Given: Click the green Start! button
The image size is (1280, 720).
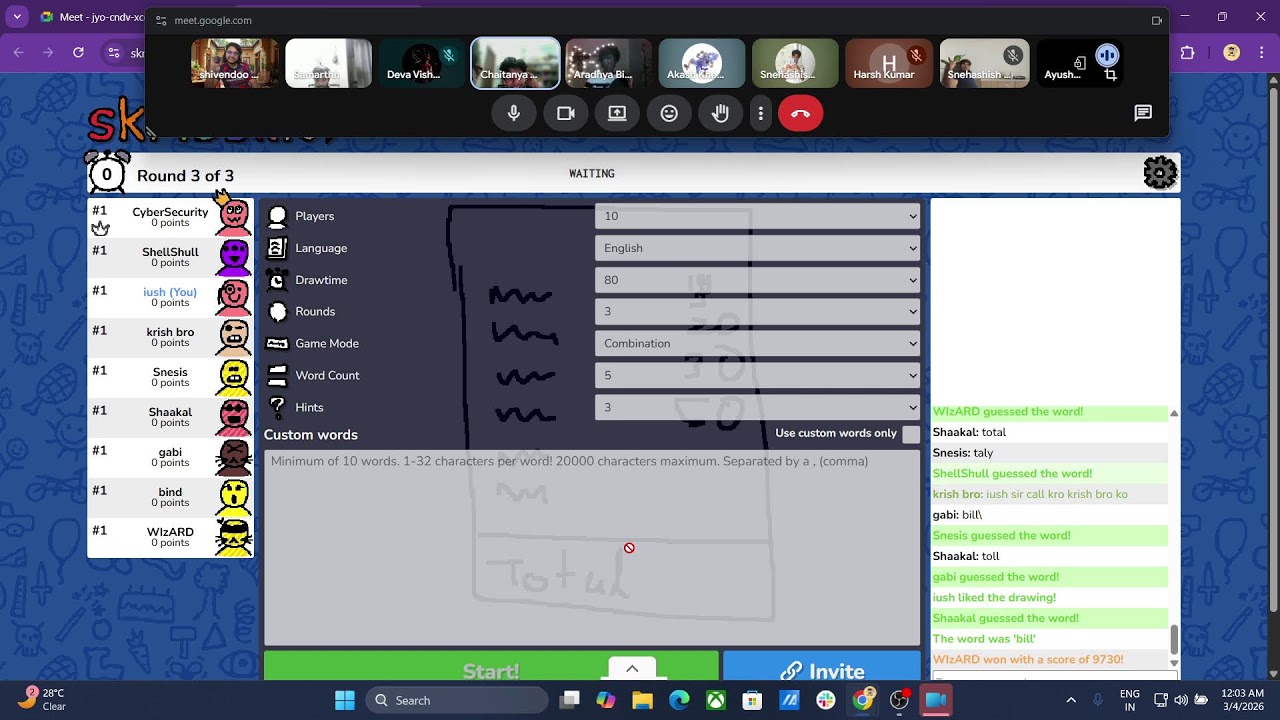Looking at the screenshot, I should tap(491, 667).
